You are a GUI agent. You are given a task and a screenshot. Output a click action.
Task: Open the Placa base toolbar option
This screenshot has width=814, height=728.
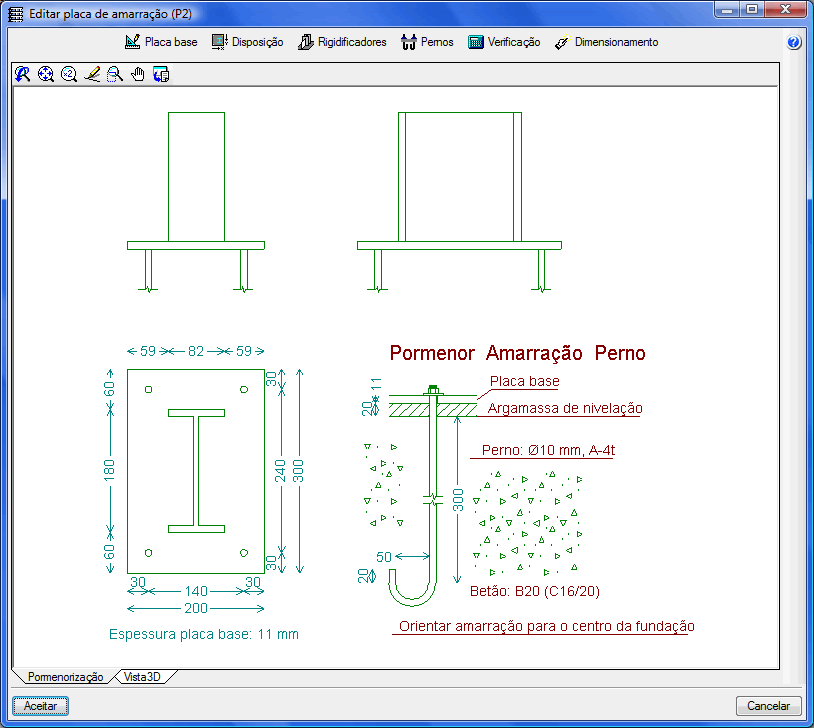coord(161,42)
